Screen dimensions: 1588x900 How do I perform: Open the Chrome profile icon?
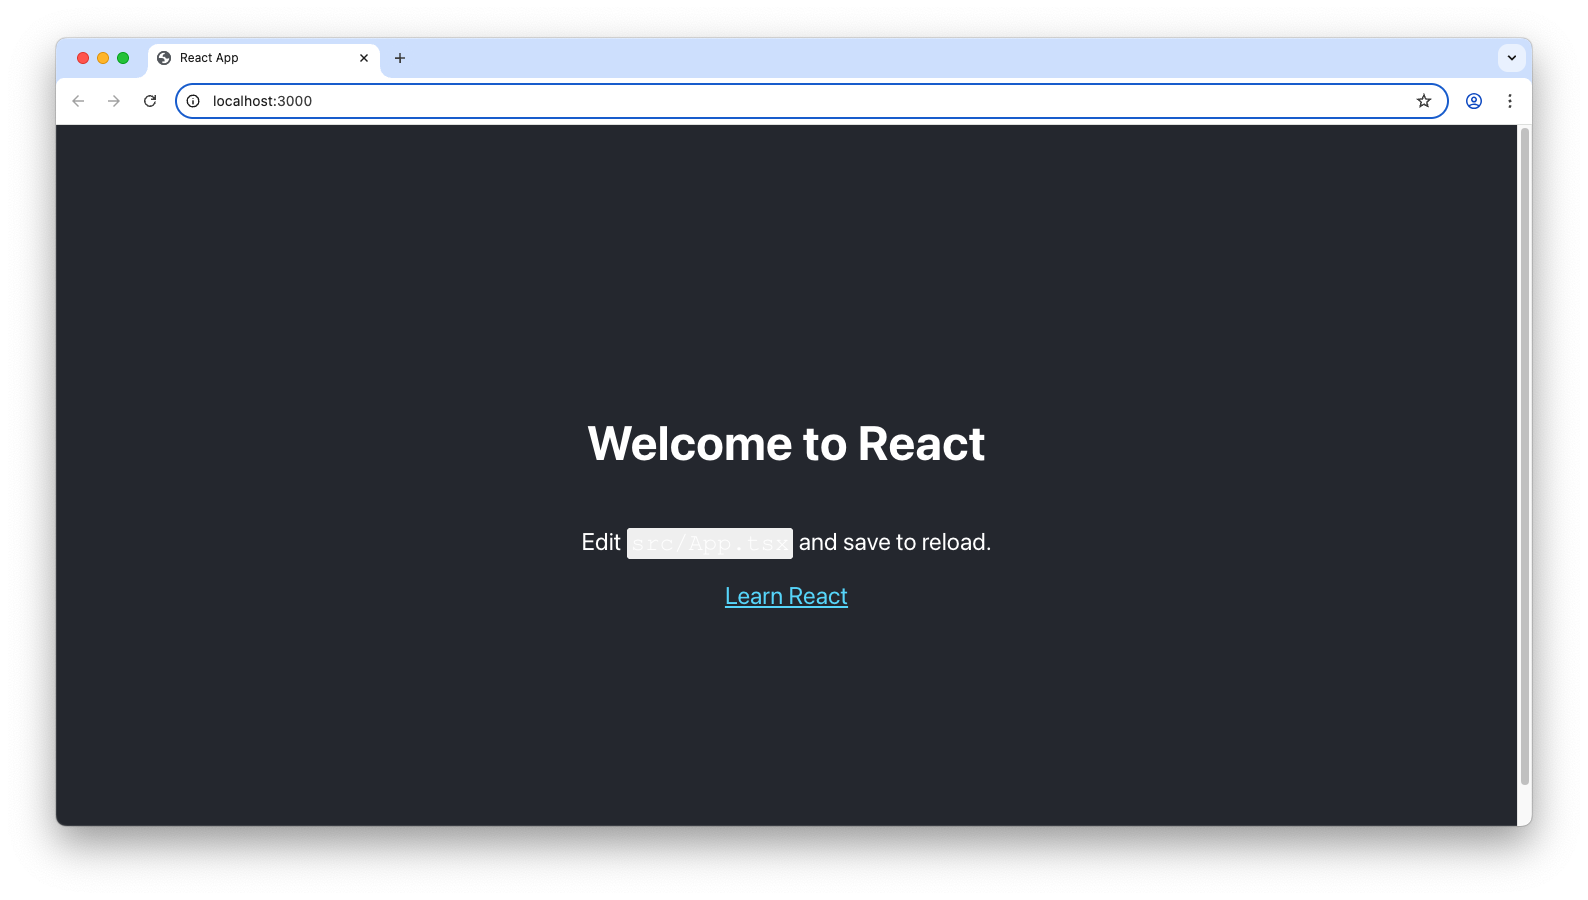pyautogui.click(x=1474, y=101)
